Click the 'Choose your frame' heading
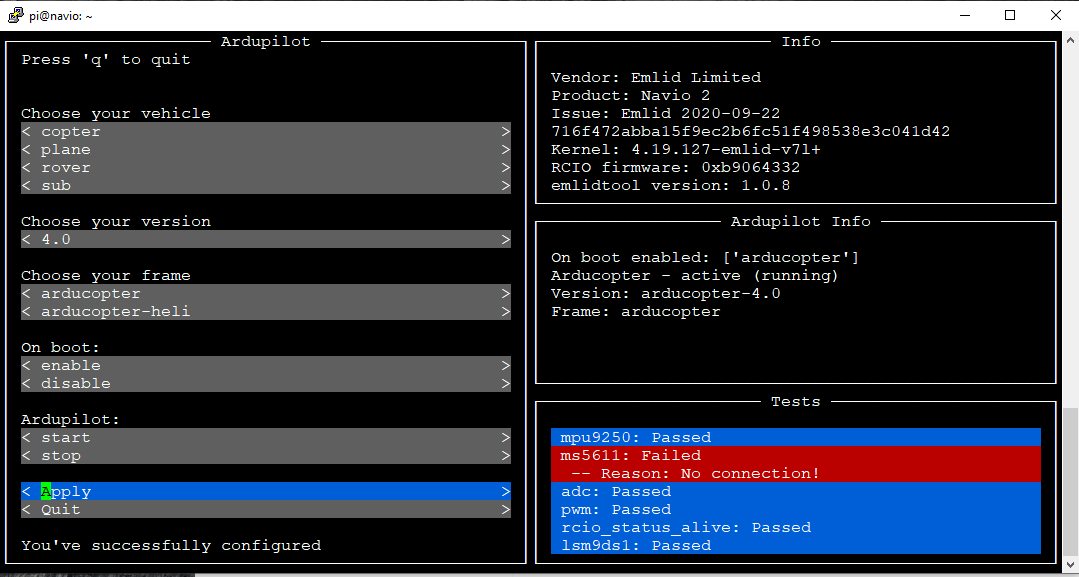This screenshot has height=577, width=1079. (105, 275)
